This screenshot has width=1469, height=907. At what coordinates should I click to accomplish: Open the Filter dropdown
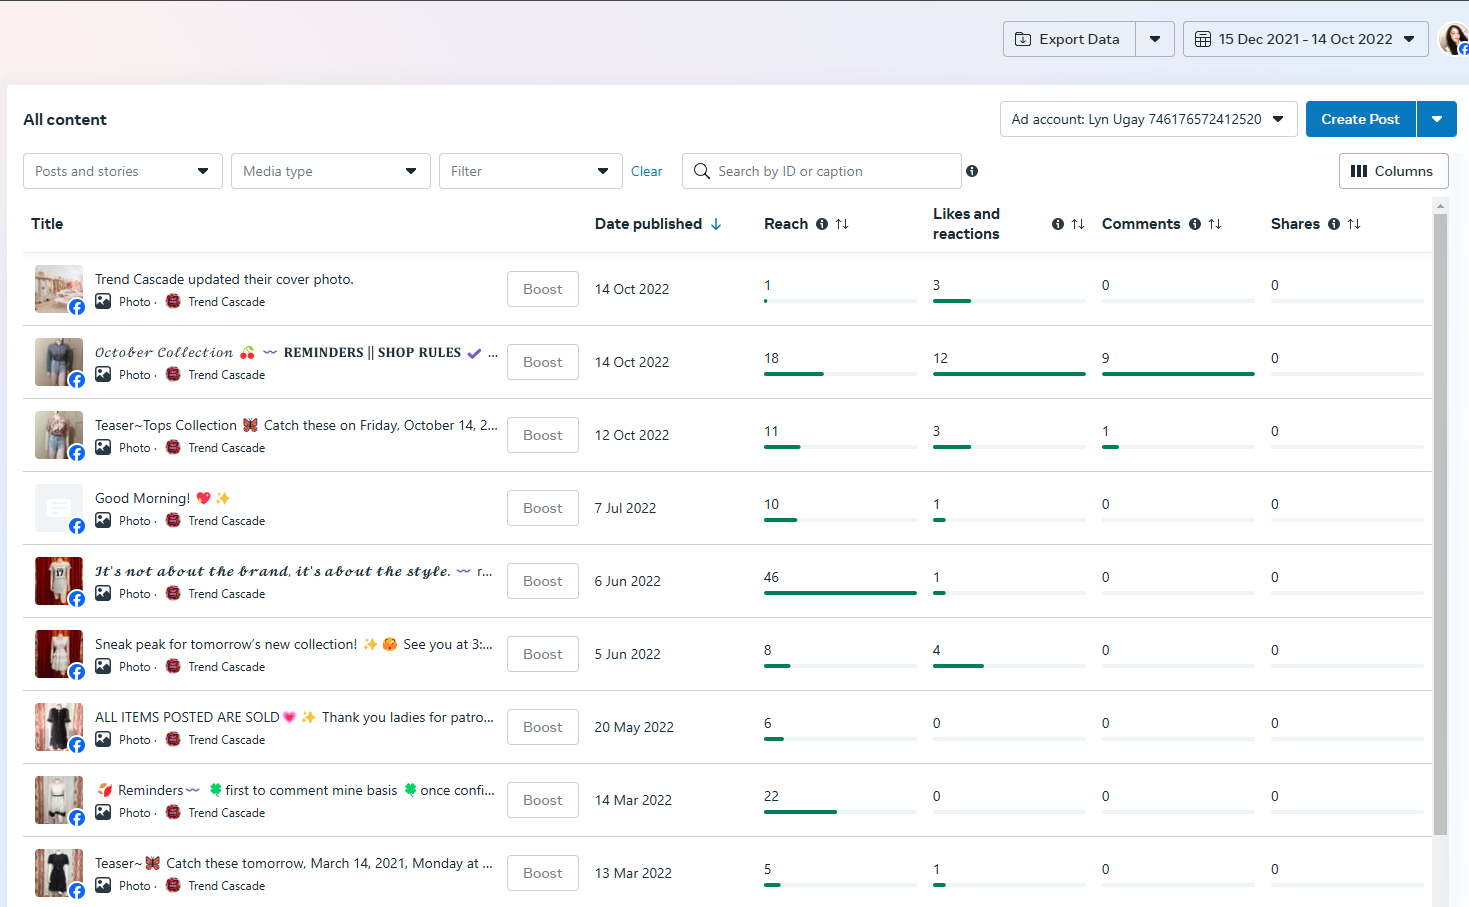pos(530,171)
